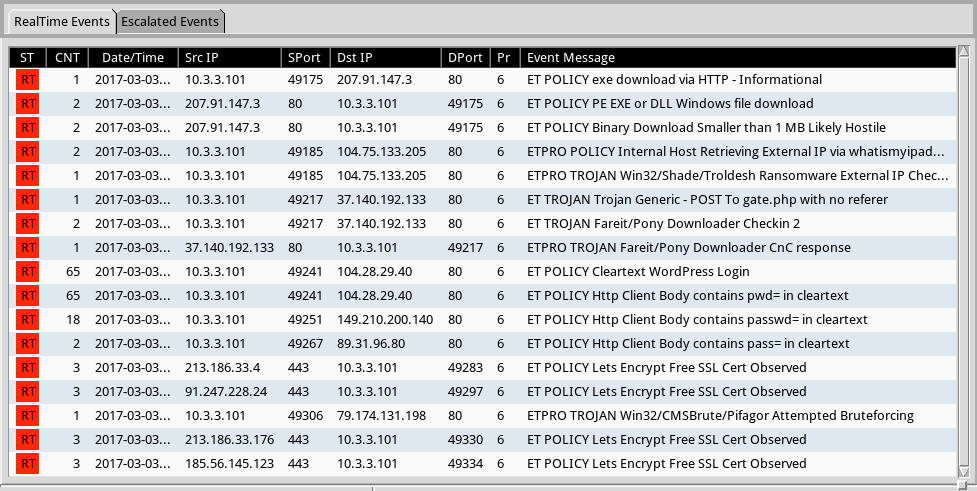Screen dimensions: 977x491
Task: Click RT badge of Troldesh Ransomware External IP event
Action: click(x=28, y=176)
